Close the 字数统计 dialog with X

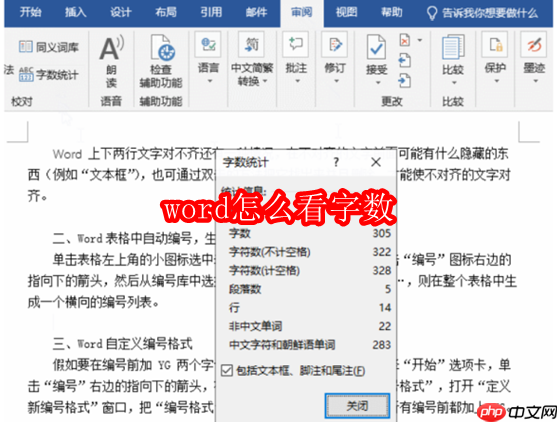[x=376, y=162]
